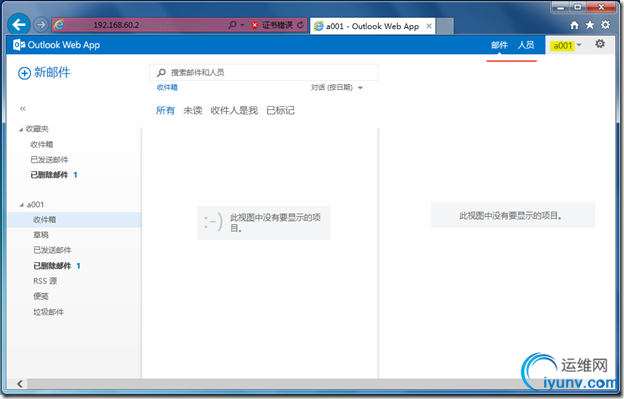Screen dimensions: 624x399
Task: Click the horizontal scrollbar track at bottom
Action: click(275, 384)
